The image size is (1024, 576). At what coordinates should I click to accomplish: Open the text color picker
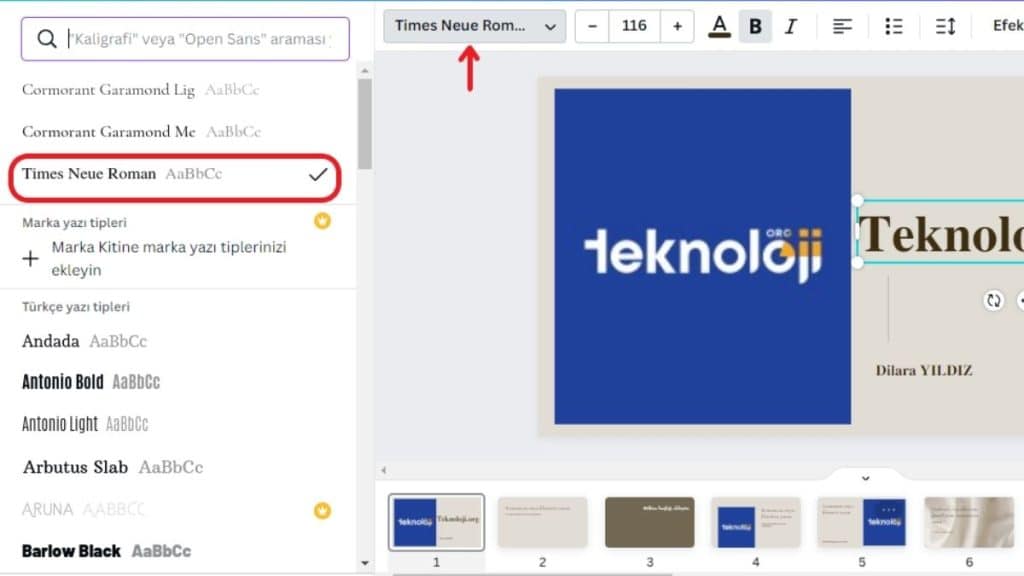tap(720, 26)
